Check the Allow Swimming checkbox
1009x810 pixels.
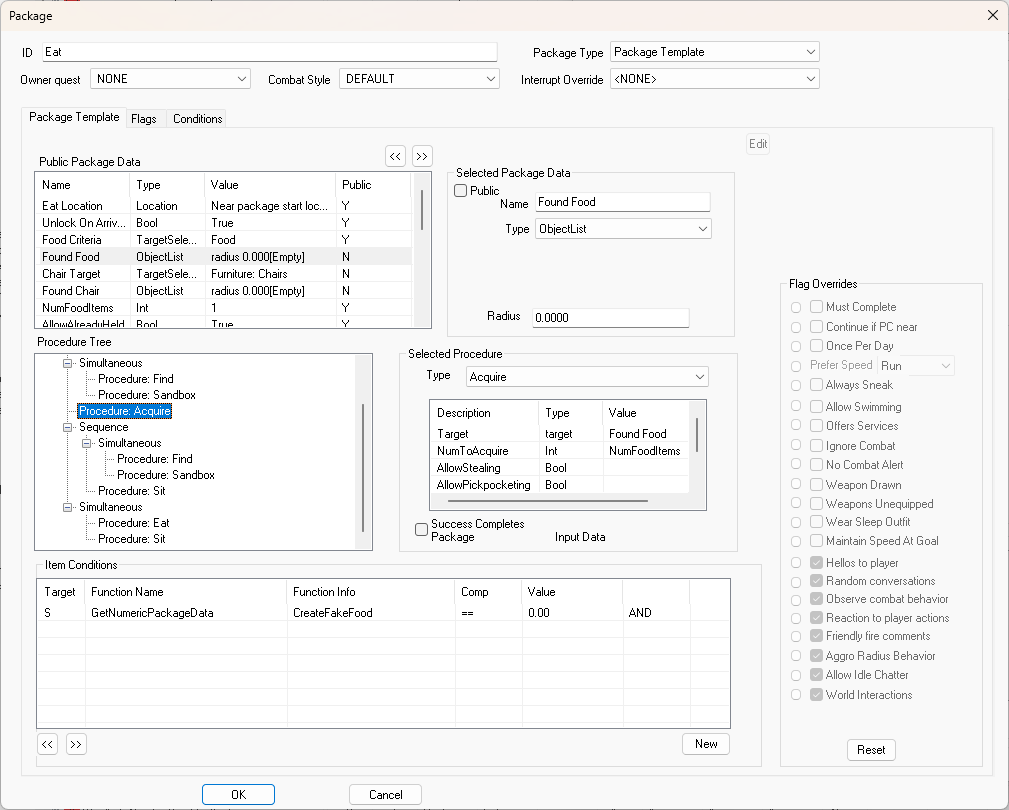(x=817, y=407)
